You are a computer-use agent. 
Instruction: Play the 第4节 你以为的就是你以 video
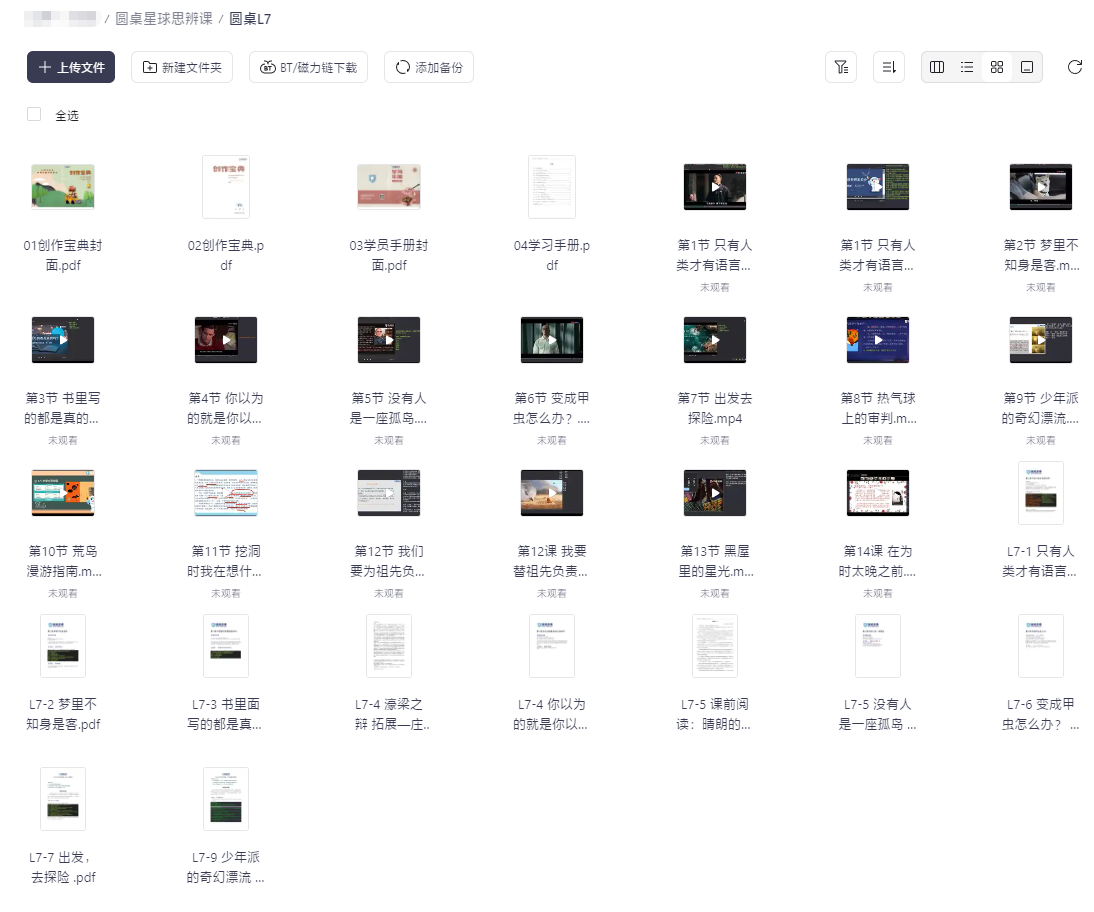pos(226,340)
